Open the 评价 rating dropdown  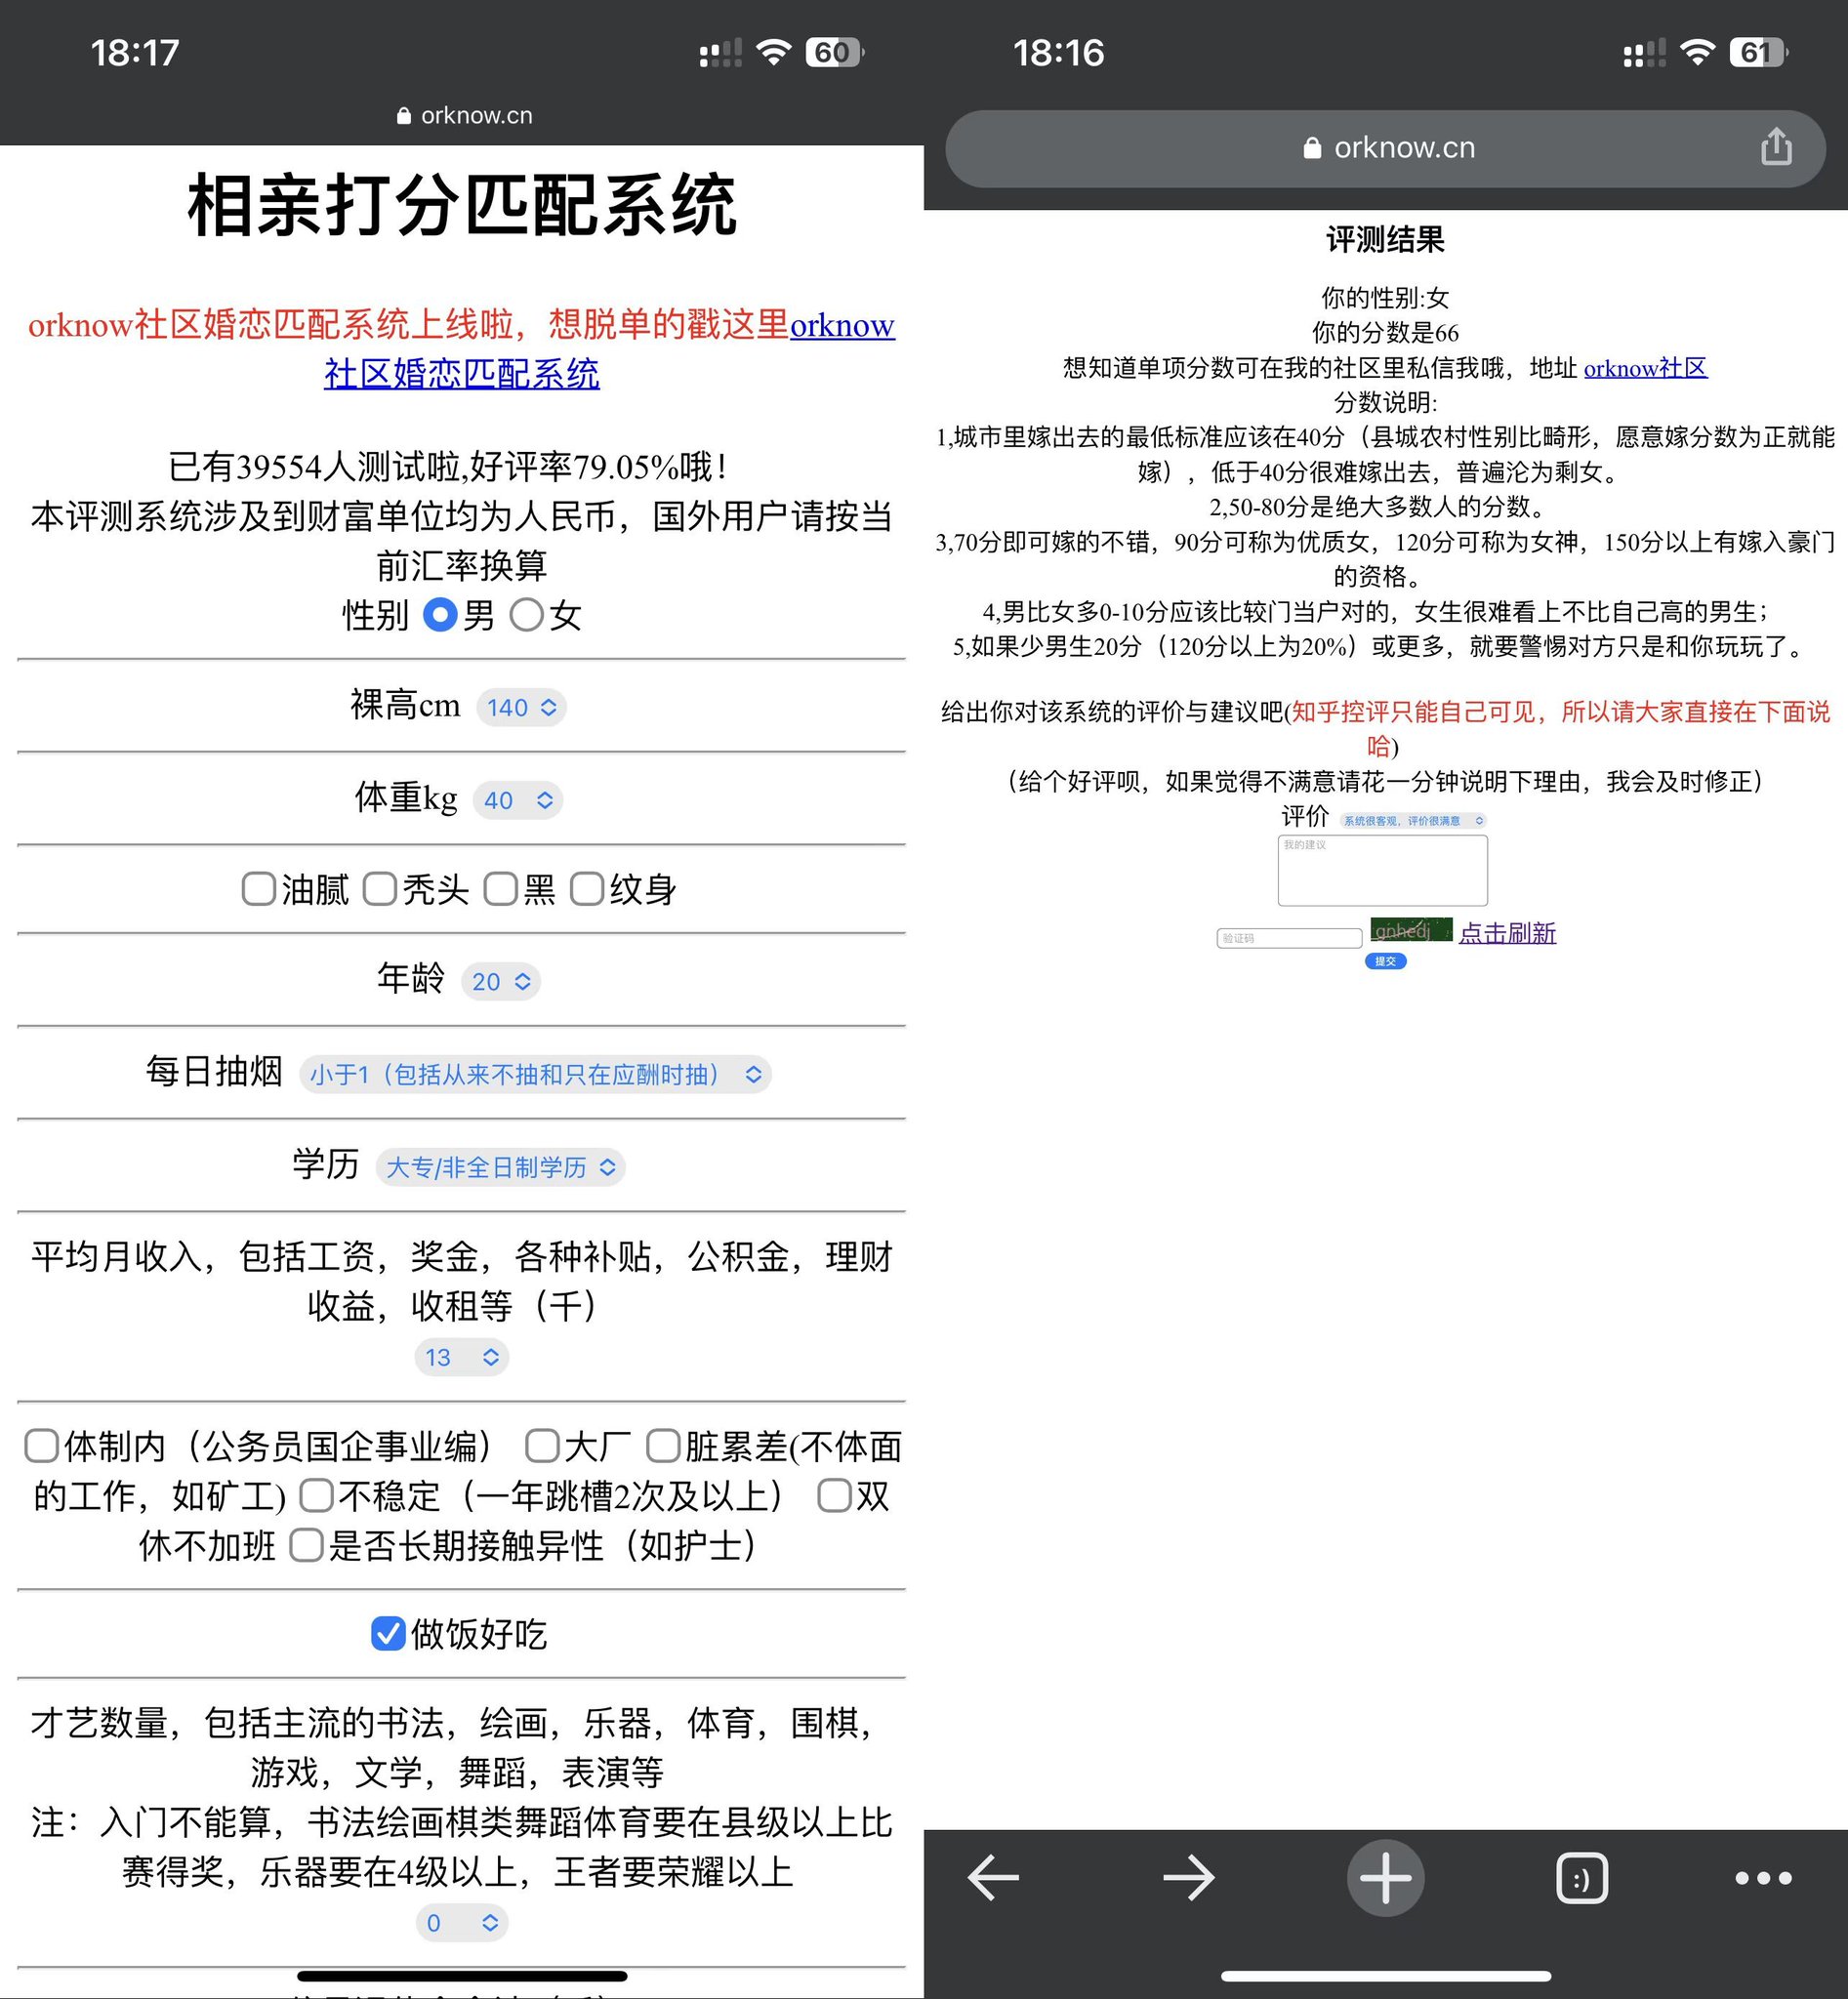pyautogui.click(x=1412, y=819)
